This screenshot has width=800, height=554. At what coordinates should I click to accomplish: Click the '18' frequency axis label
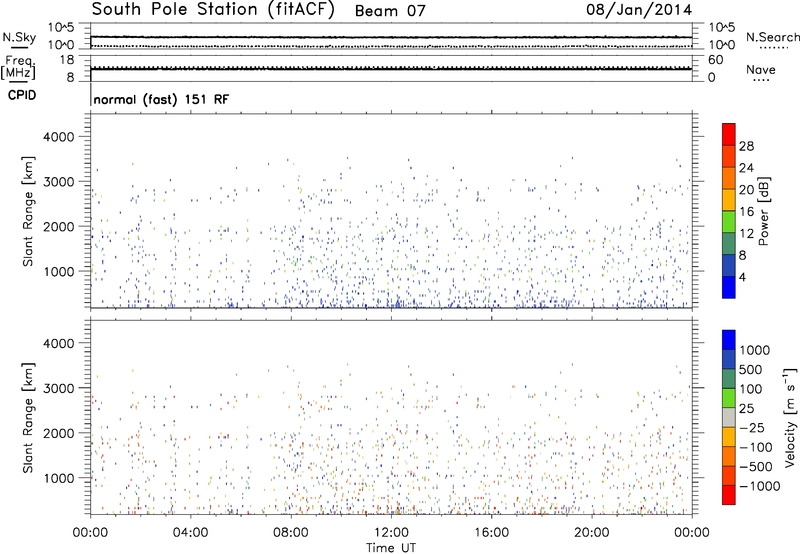(x=67, y=60)
